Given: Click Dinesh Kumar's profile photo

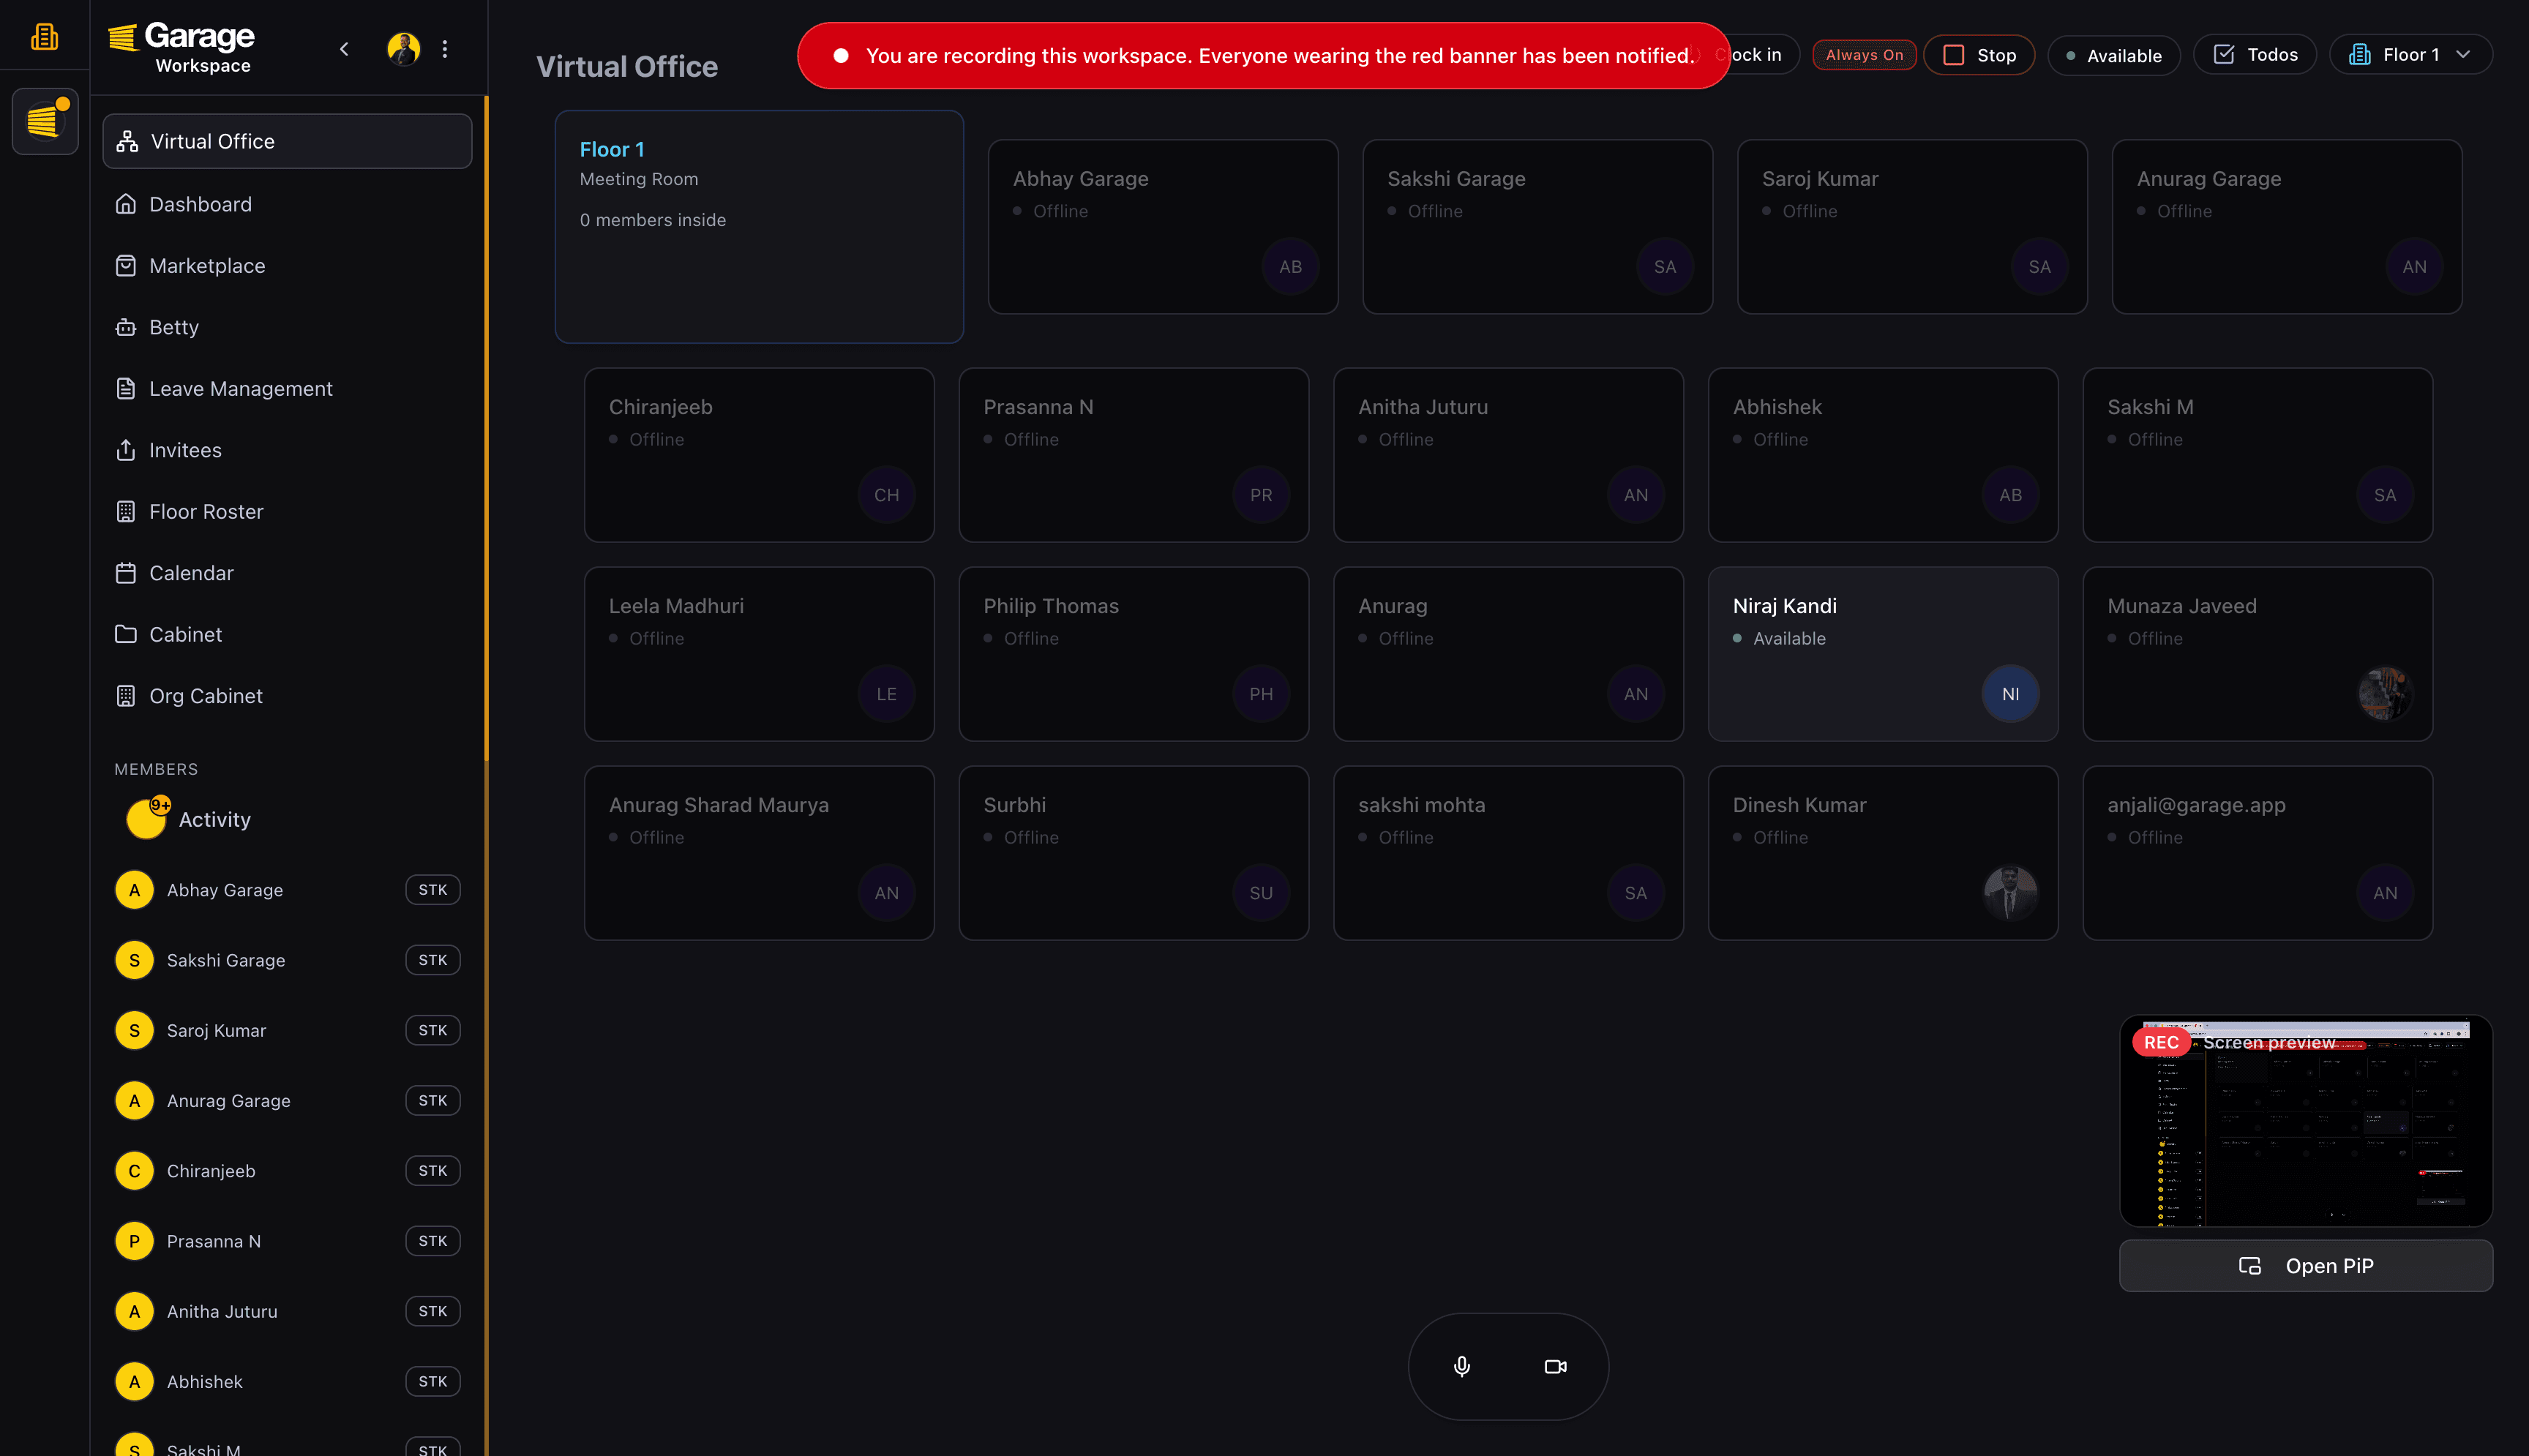Looking at the screenshot, I should pos(2010,892).
